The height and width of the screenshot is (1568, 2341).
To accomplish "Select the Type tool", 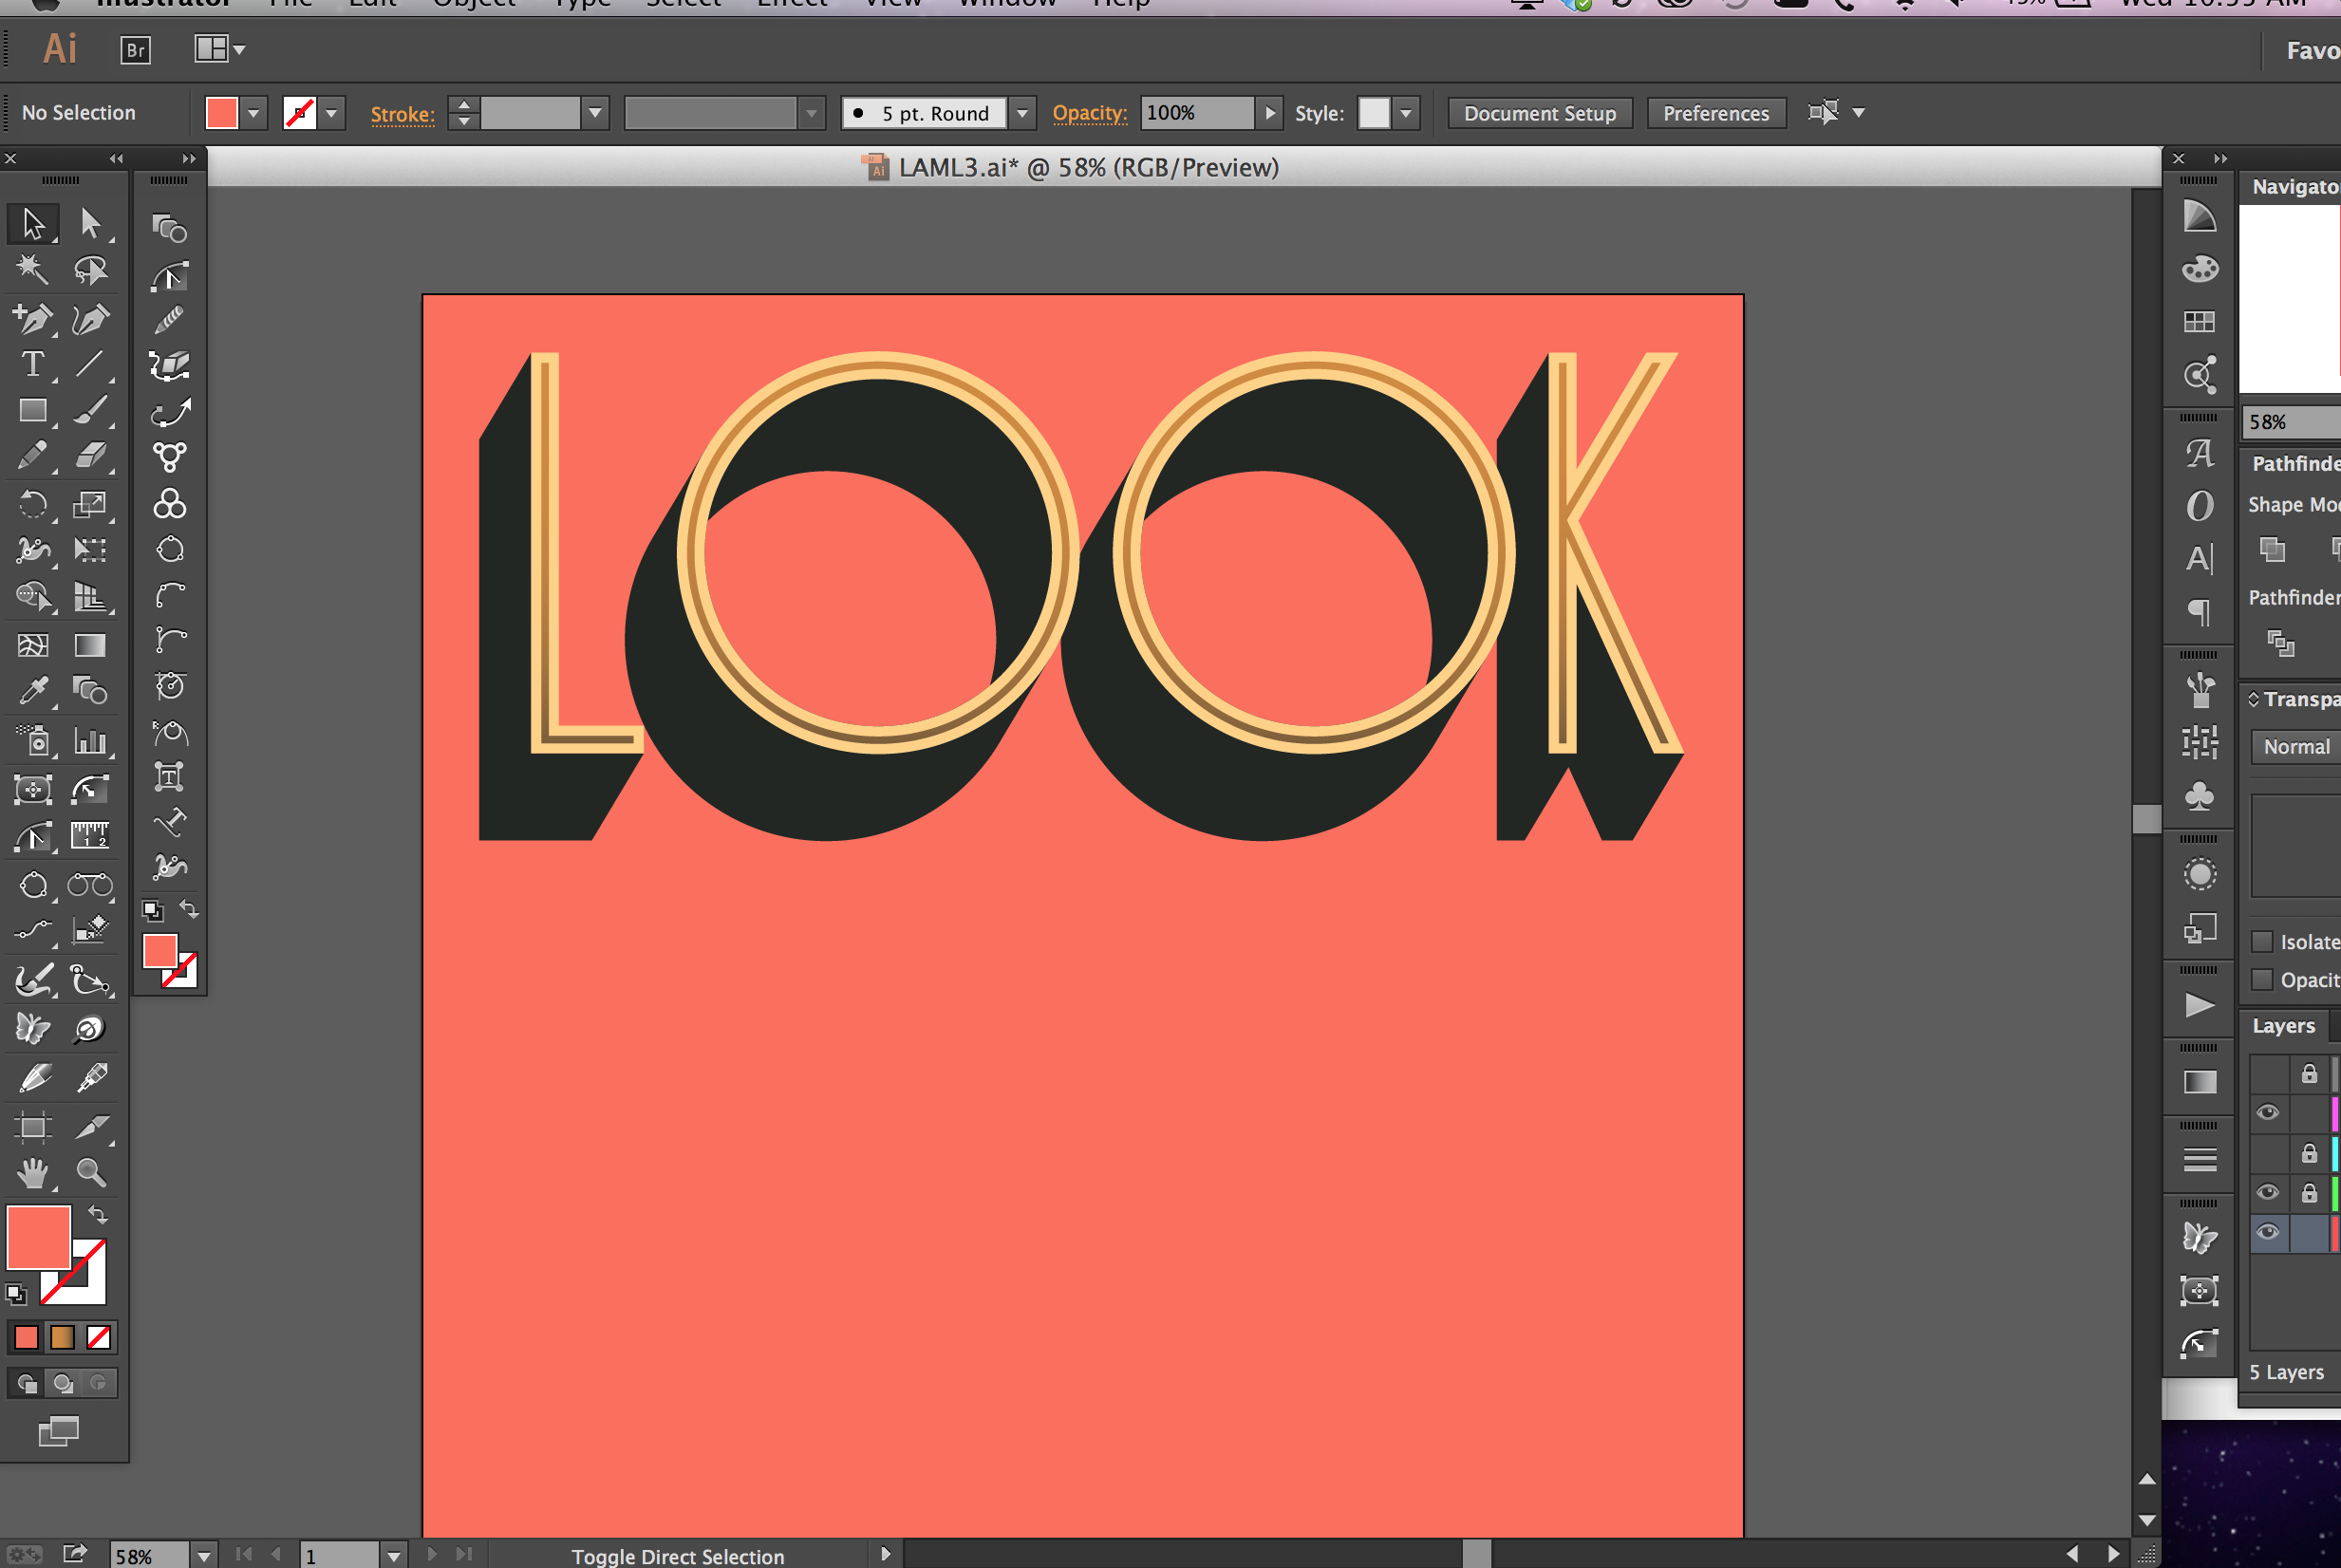I will click(33, 364).
